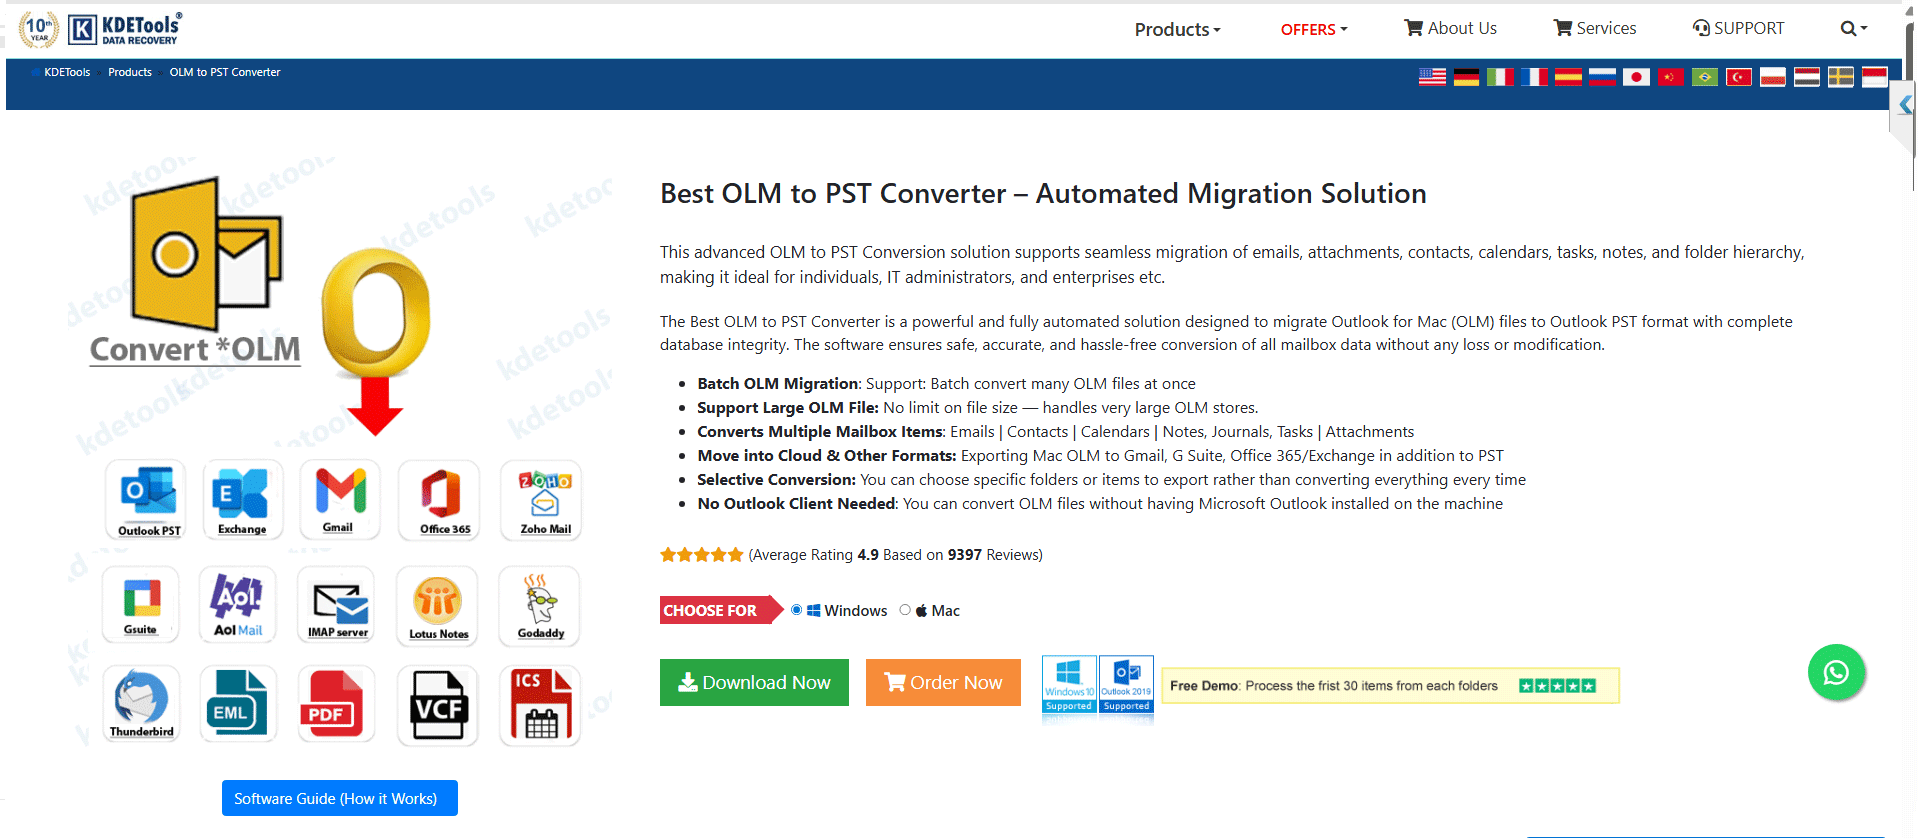Click the Selective Conversion bullet text
Image resolution: width=1919 pixels, height=838 pixels.
[1111, 480]
